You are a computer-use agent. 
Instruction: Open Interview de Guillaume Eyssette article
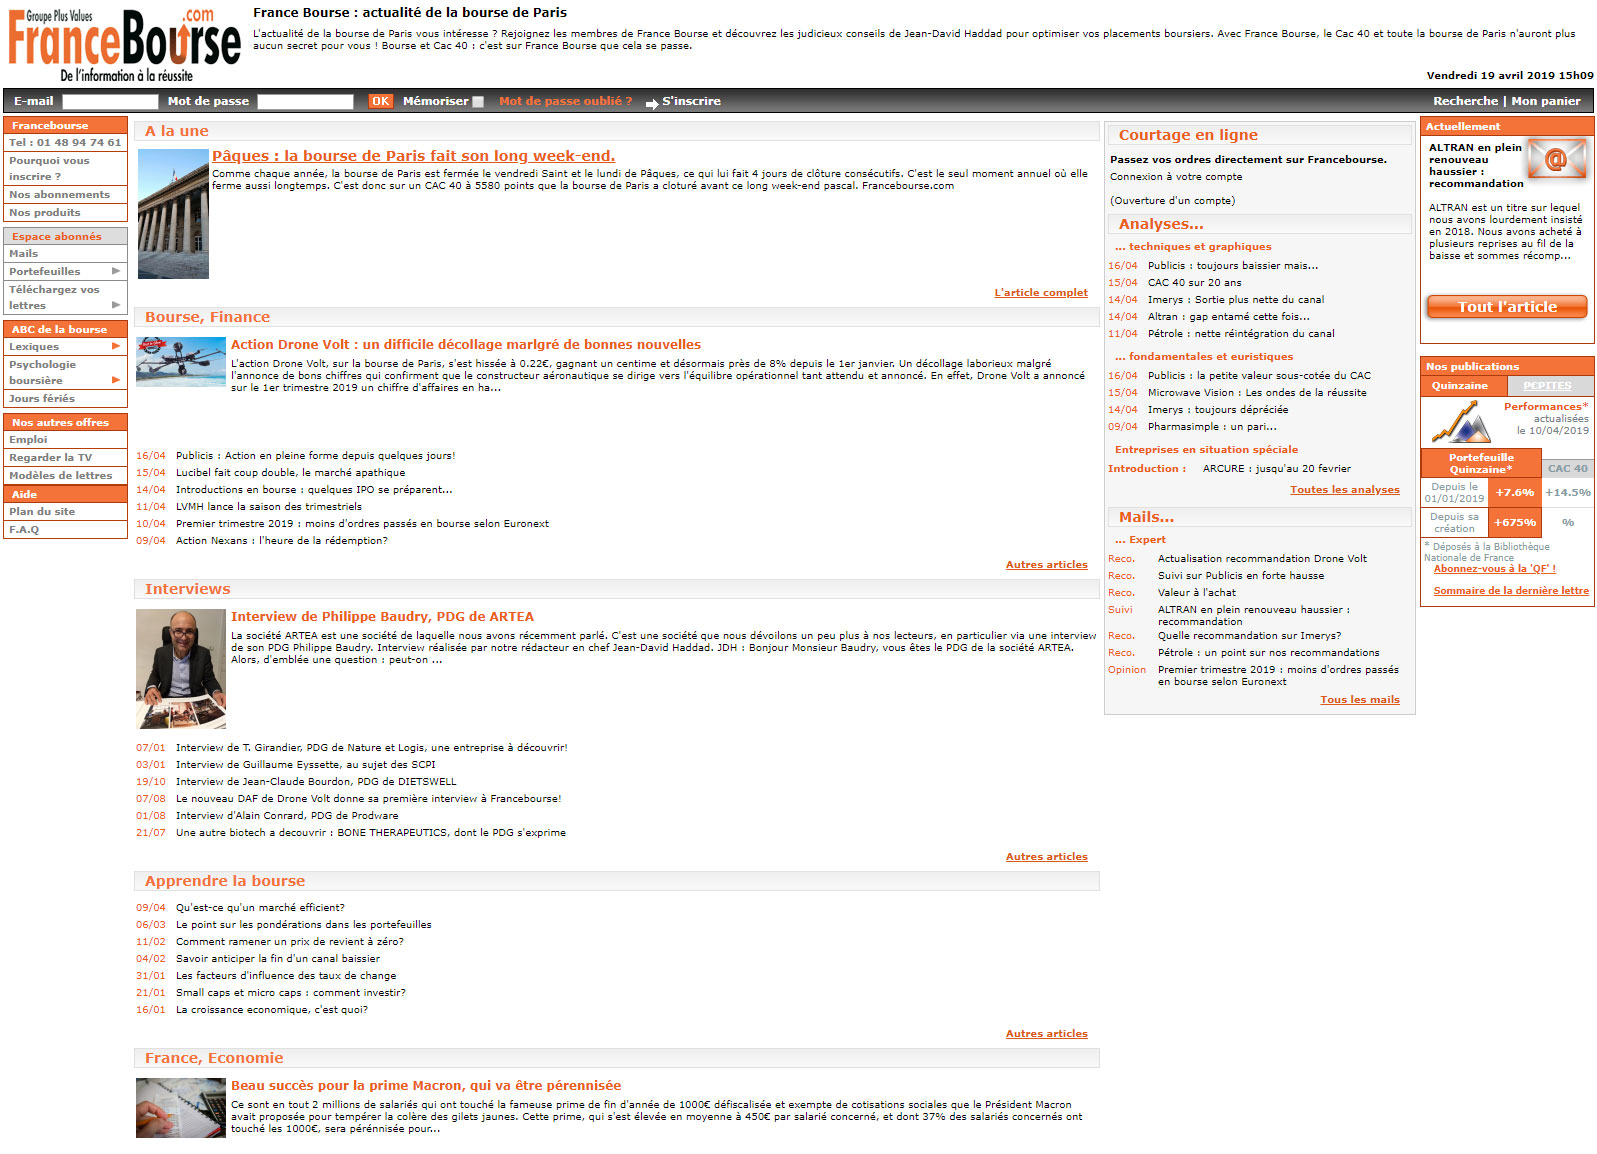coord(305,765)
